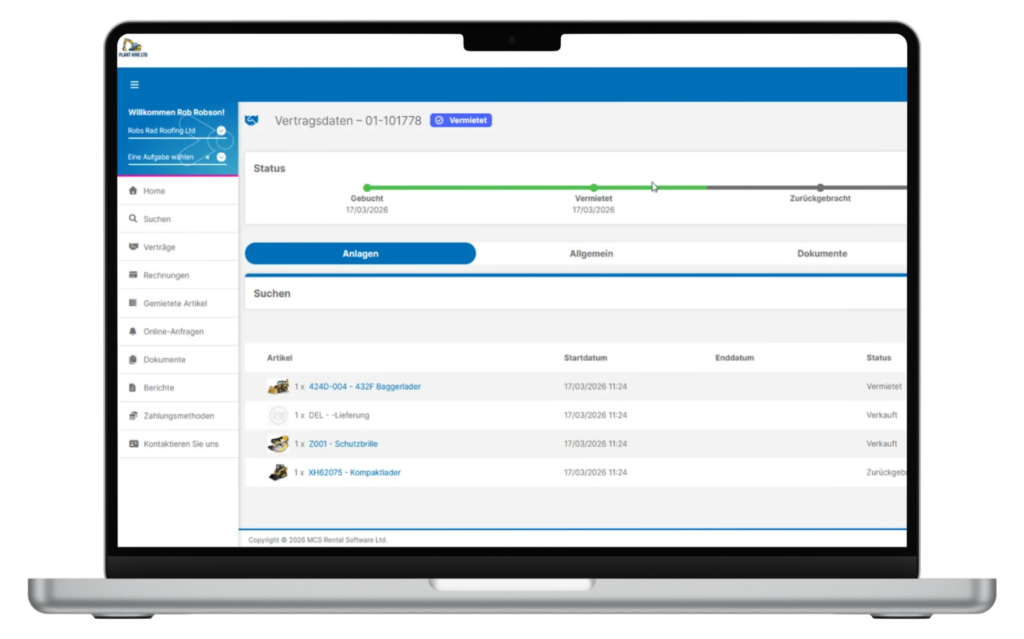1024x639 pixels.
Task: Click the Plant Hire Ltd logo
Action: coord(133,48)
